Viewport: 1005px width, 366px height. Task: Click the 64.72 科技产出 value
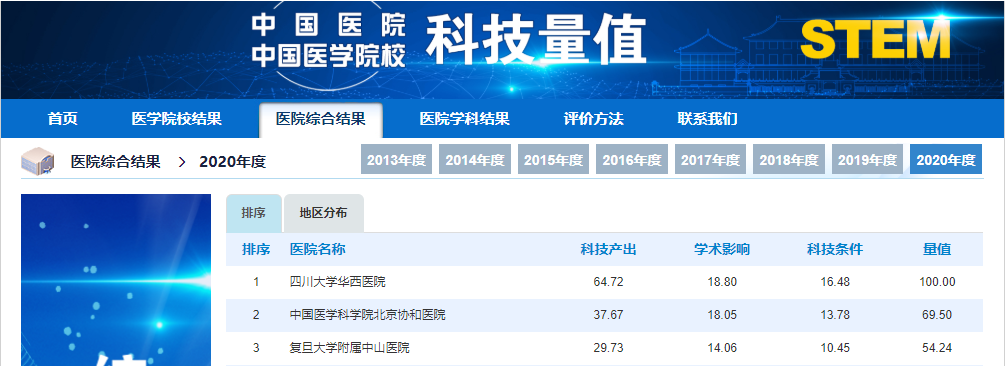click(608, 281)
